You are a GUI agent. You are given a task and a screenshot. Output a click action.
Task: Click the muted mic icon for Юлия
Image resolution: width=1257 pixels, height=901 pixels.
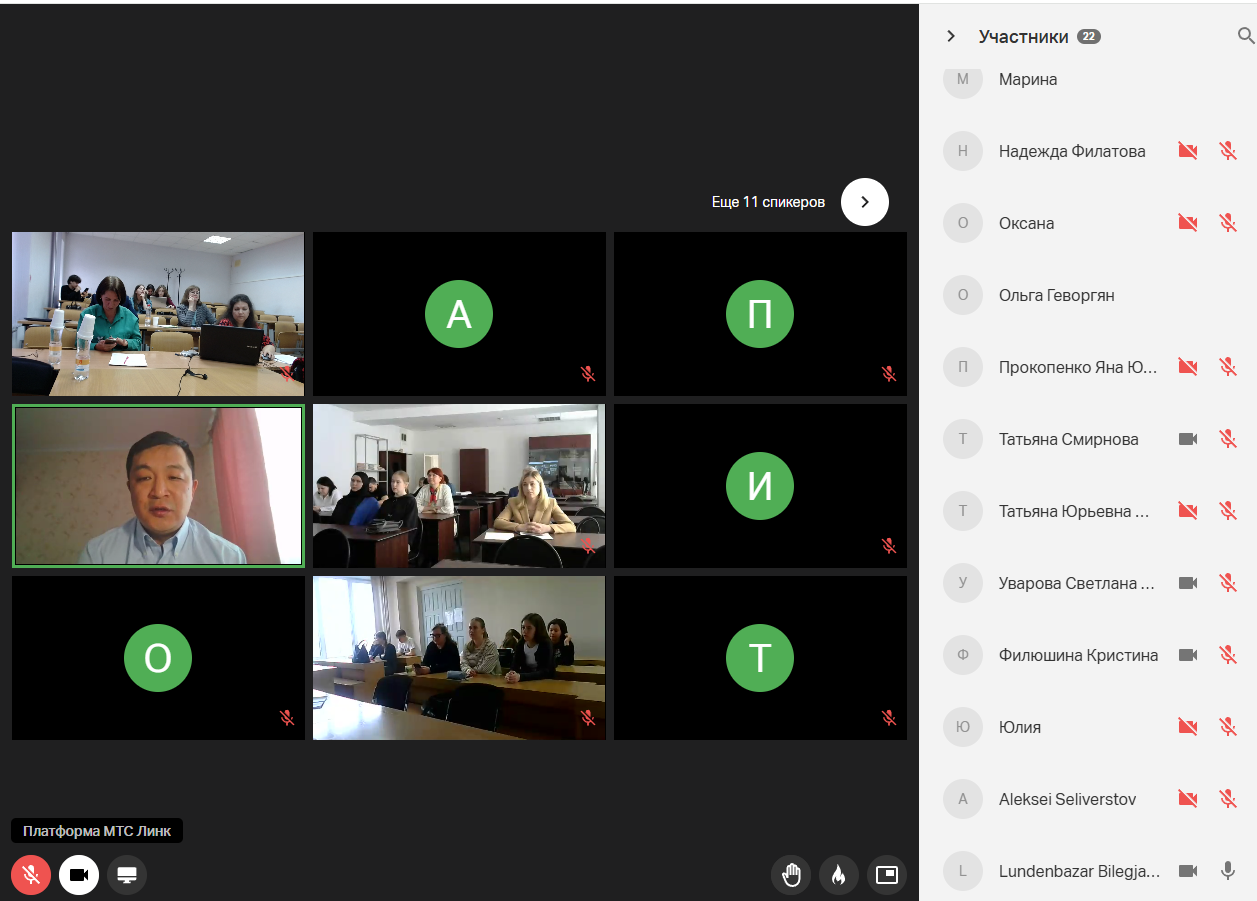point(1228,727)
